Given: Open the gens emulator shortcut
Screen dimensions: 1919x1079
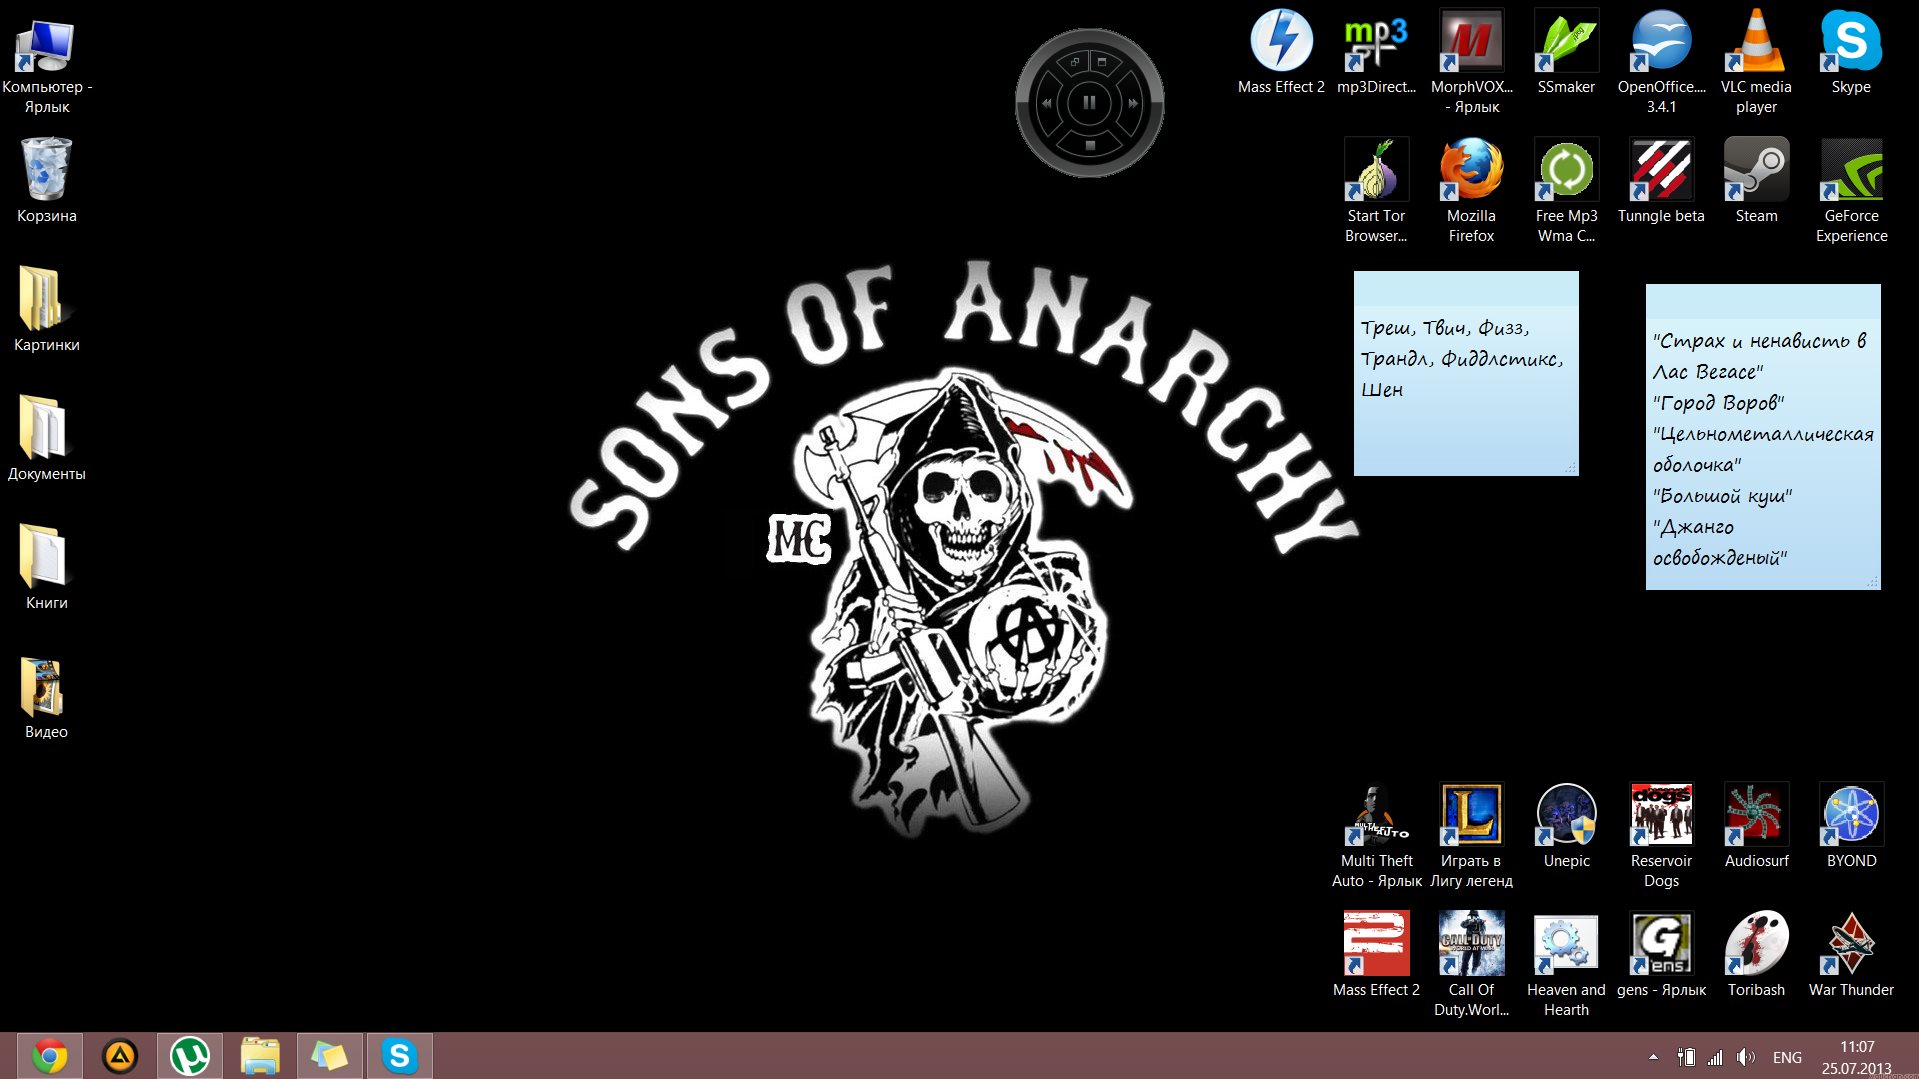Looking at the screenshot, I should coord(1661,943).
